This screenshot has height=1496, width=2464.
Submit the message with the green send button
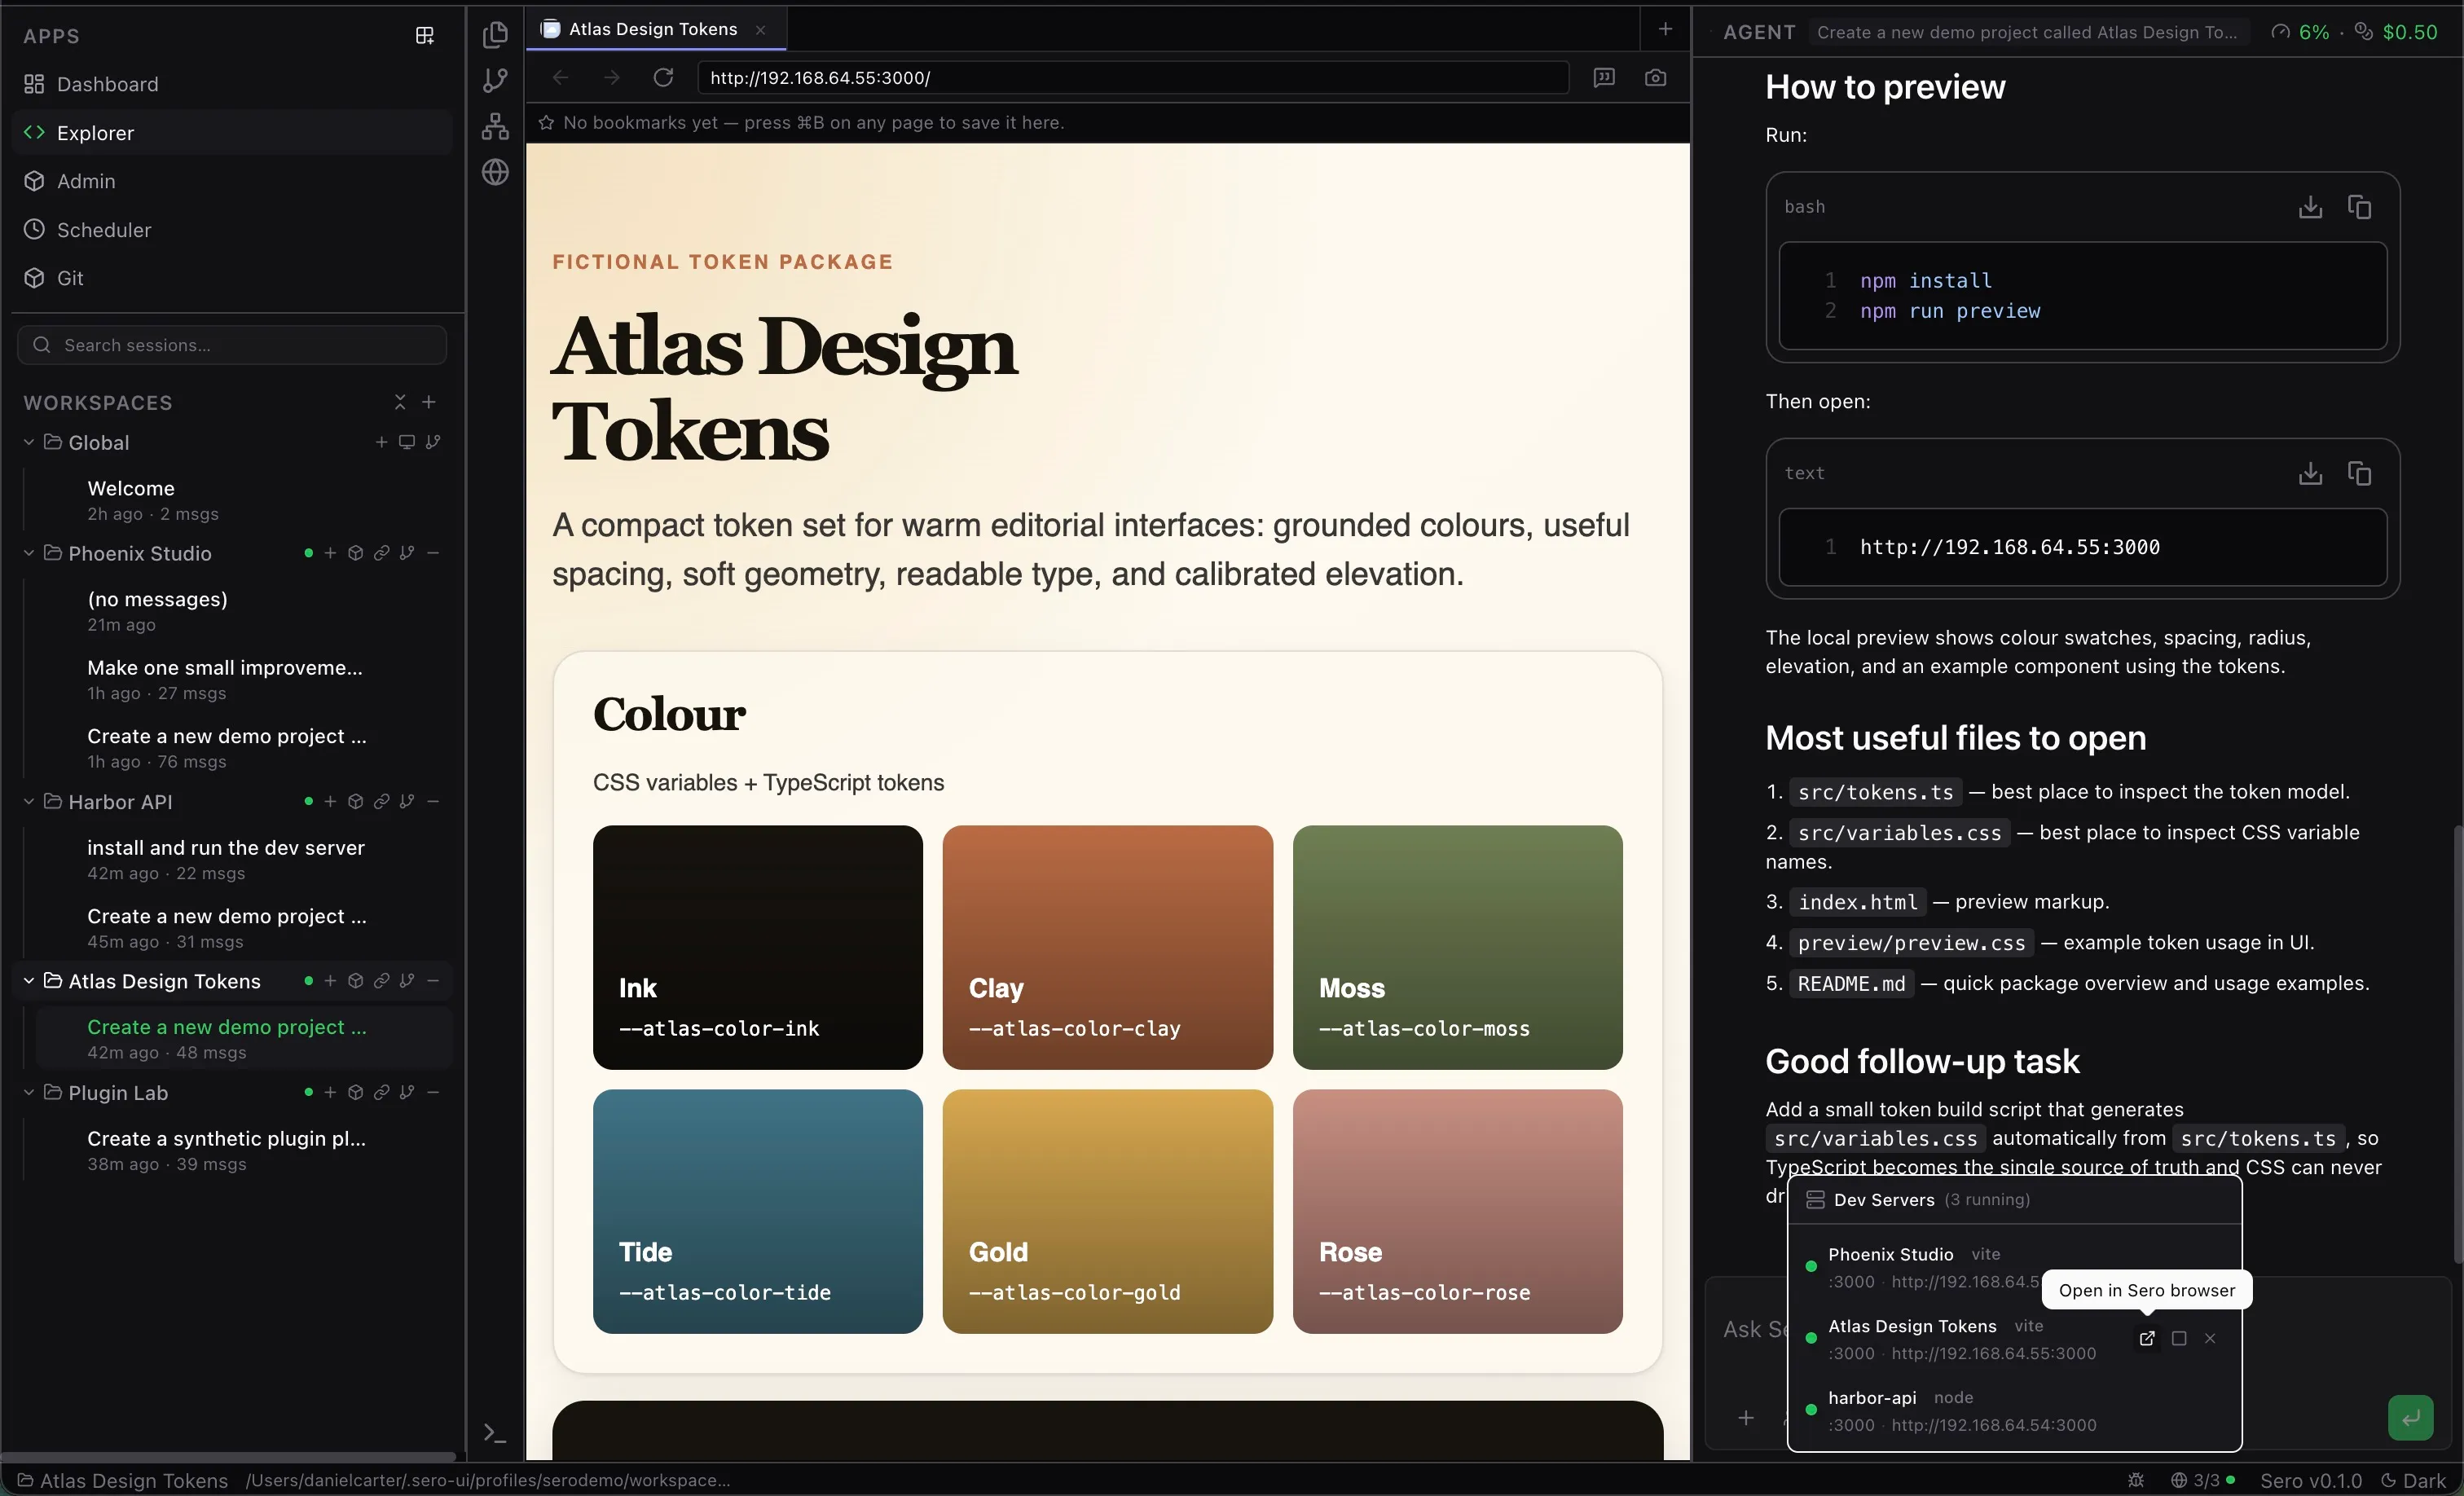(2410, 1417)
